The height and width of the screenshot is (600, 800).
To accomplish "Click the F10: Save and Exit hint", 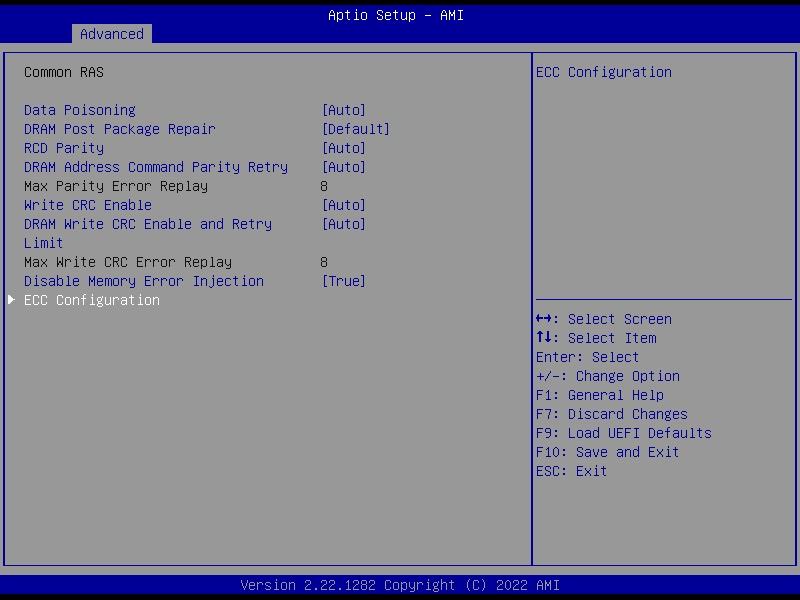I will [607, 452].
